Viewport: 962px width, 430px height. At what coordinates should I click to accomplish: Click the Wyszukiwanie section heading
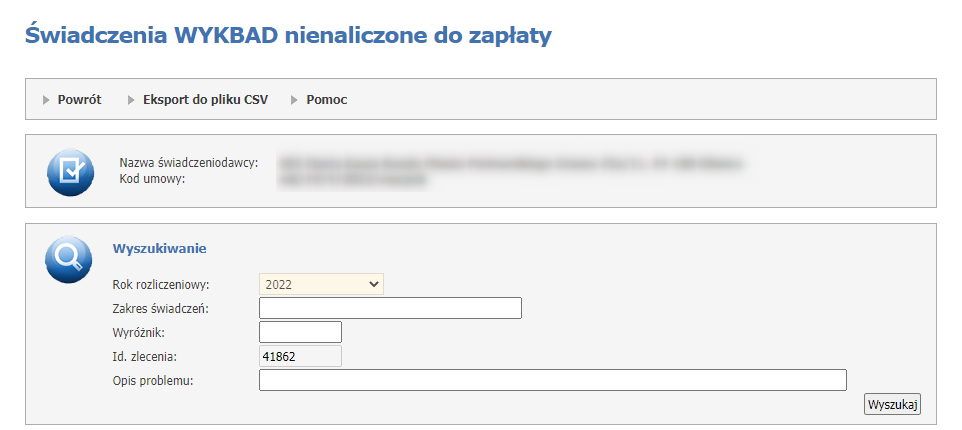click(159, 247)
